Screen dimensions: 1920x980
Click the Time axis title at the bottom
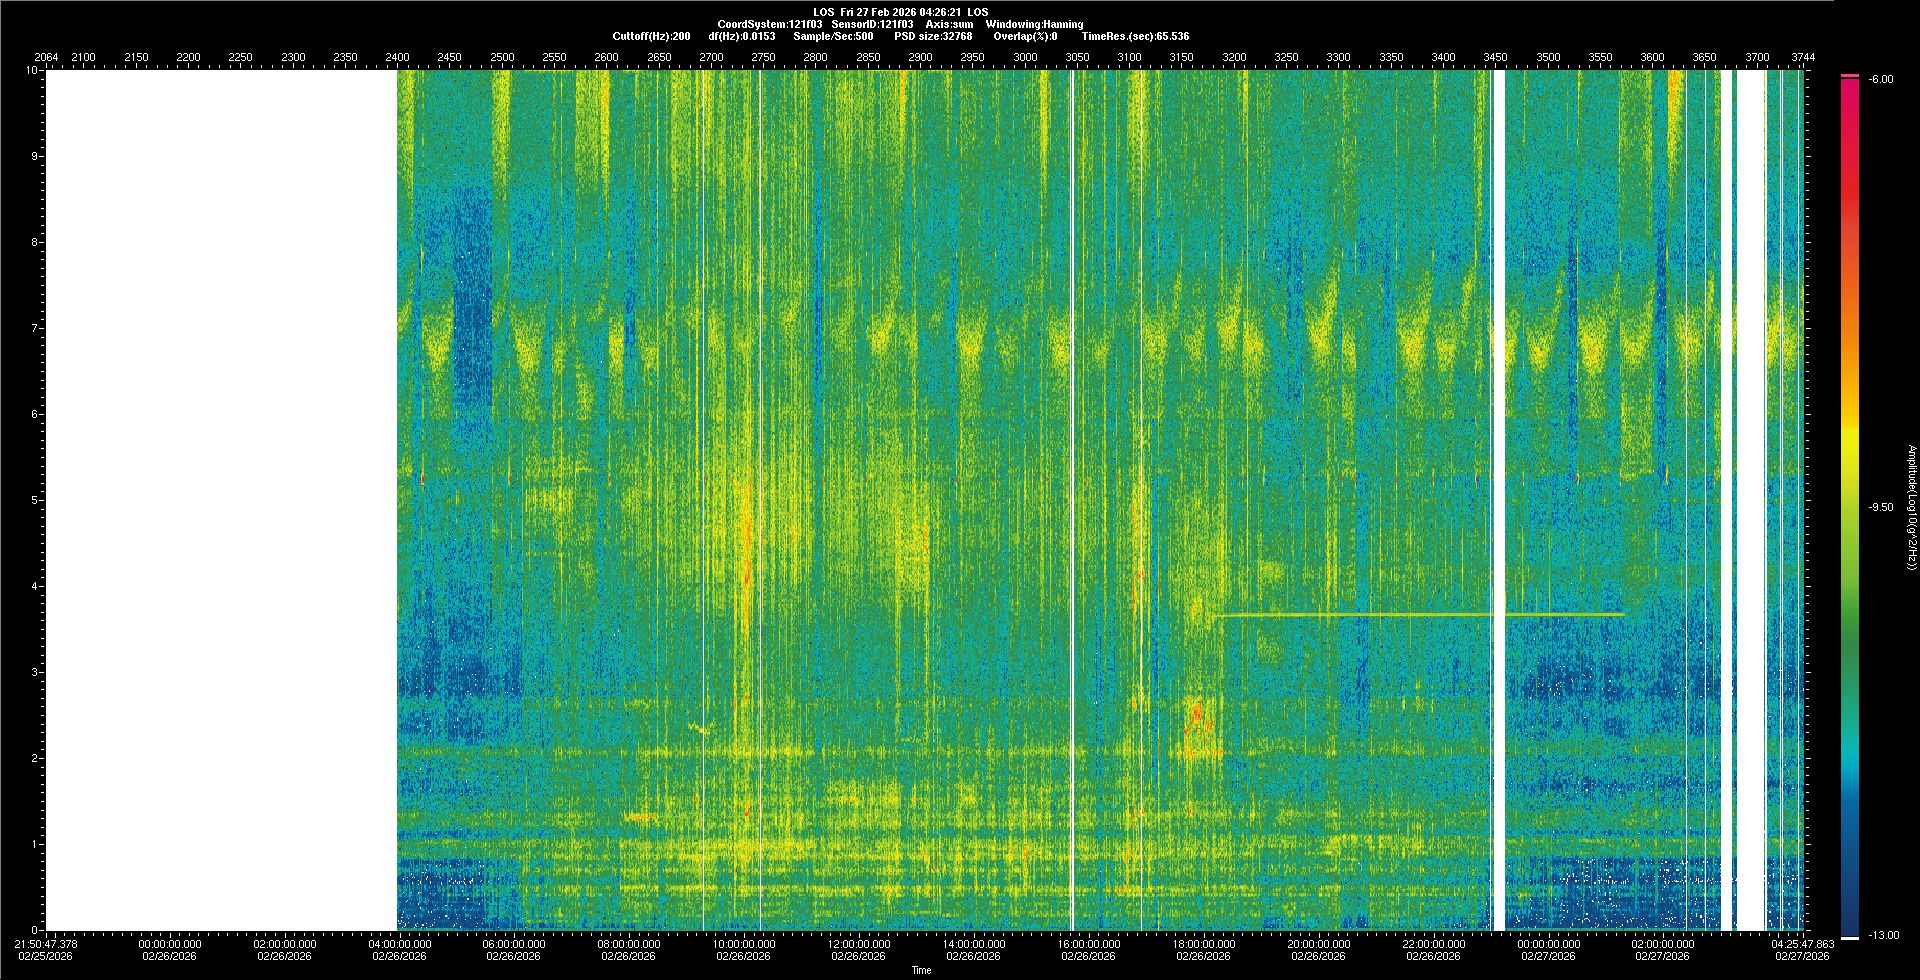tap(921, 970)
